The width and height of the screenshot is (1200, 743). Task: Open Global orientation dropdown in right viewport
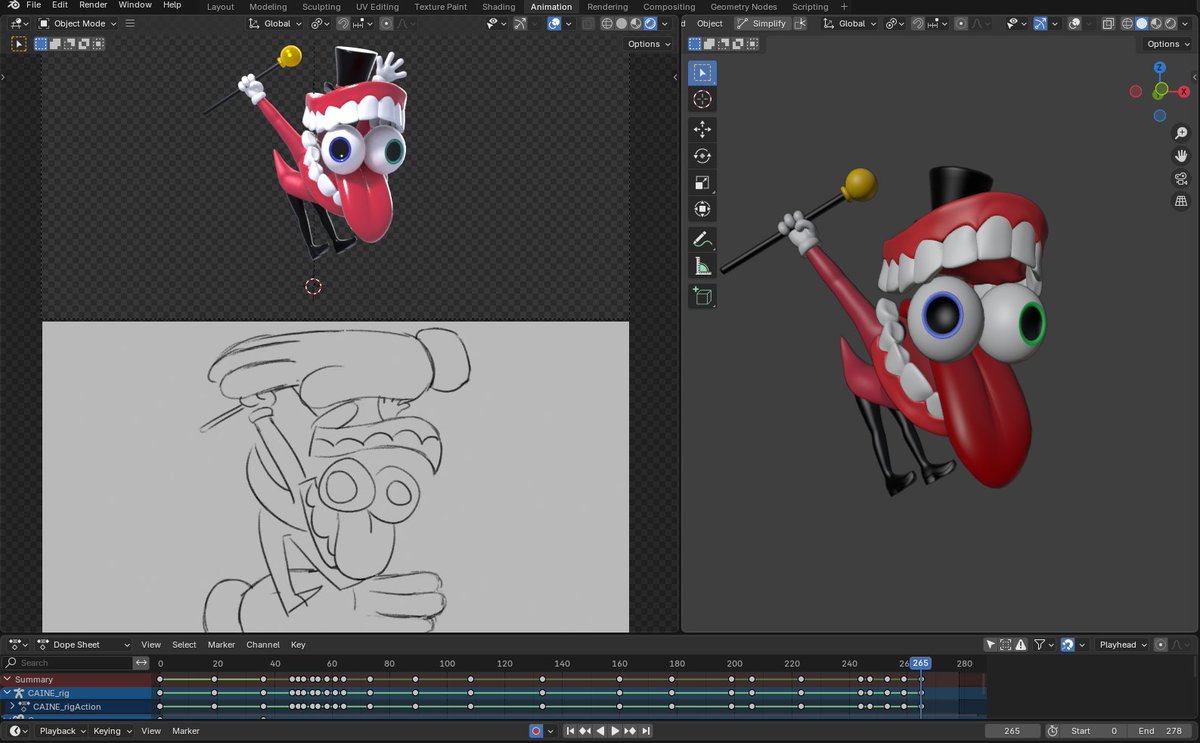851,23
